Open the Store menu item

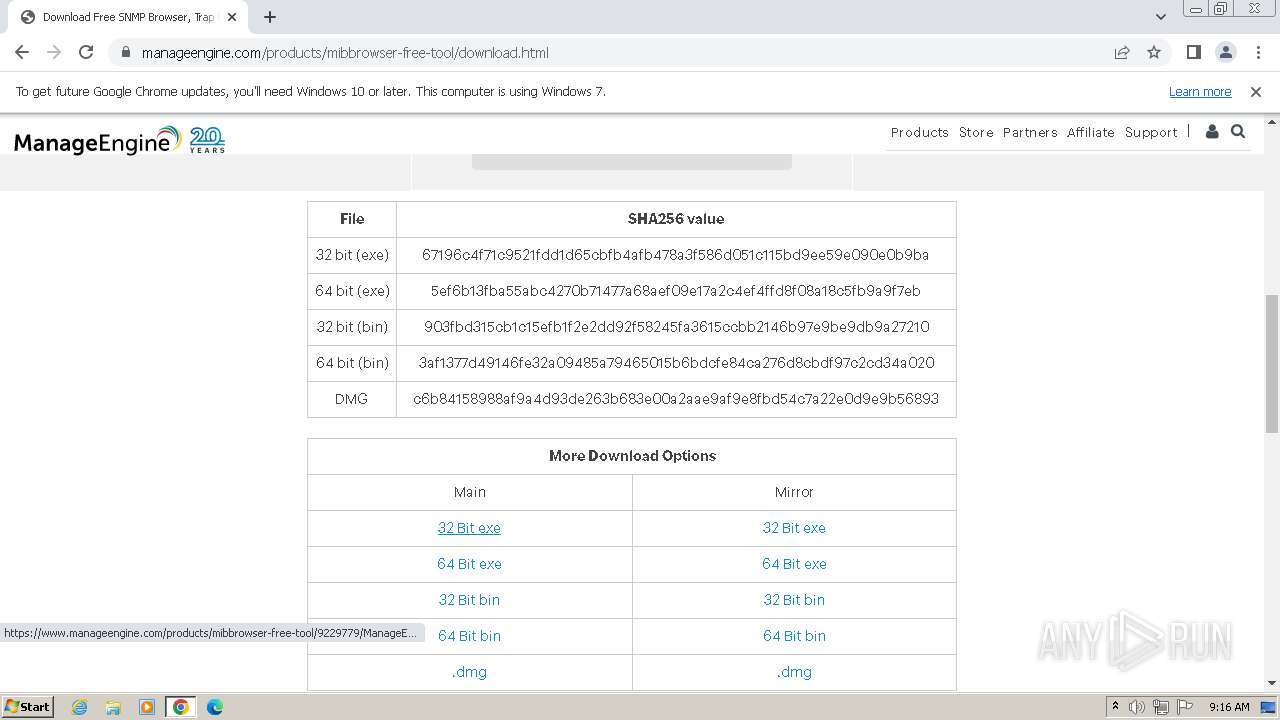(976, 132)
